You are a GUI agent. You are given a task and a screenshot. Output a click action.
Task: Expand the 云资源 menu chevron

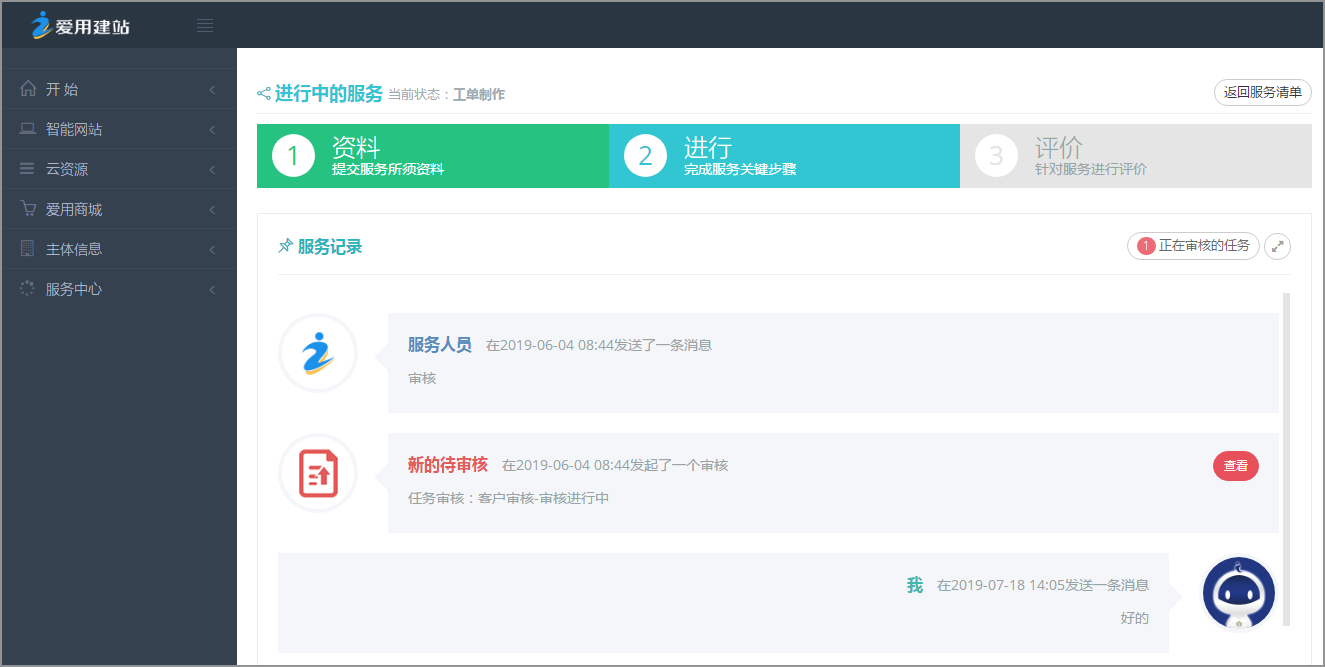pyautogui.click(x=212, y=170)
